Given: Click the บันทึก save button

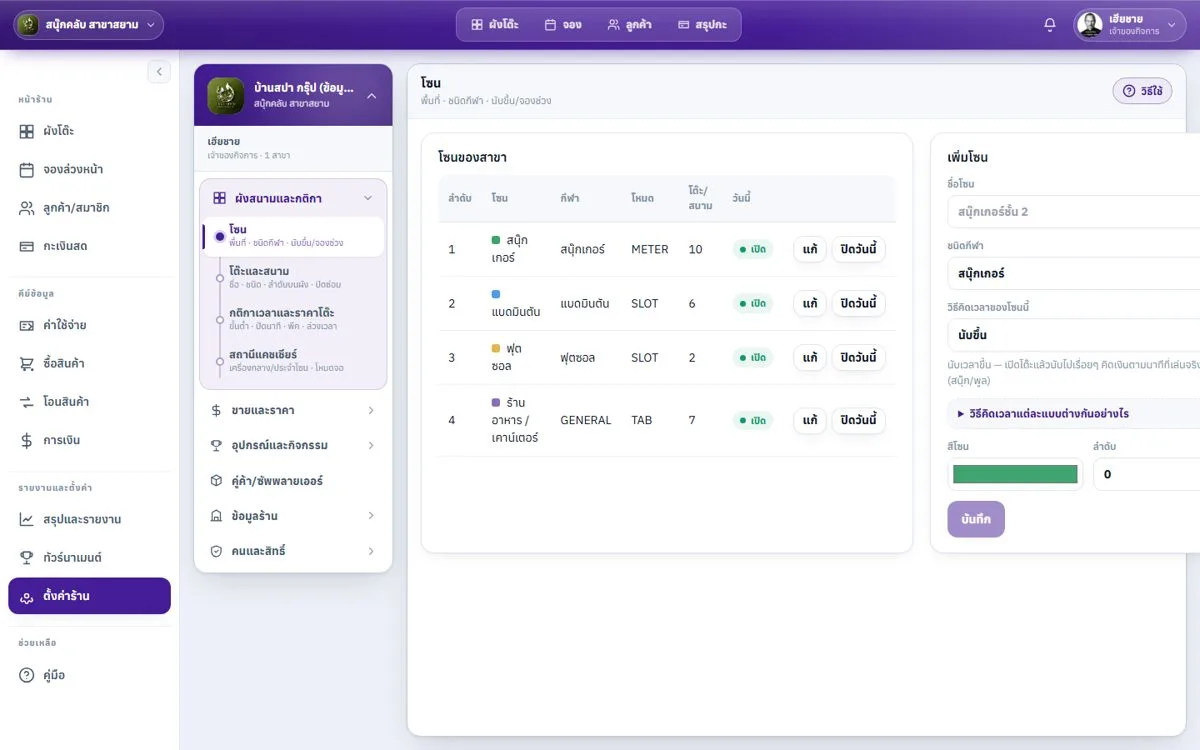Looking at the screenshot, I should point(976,520).
